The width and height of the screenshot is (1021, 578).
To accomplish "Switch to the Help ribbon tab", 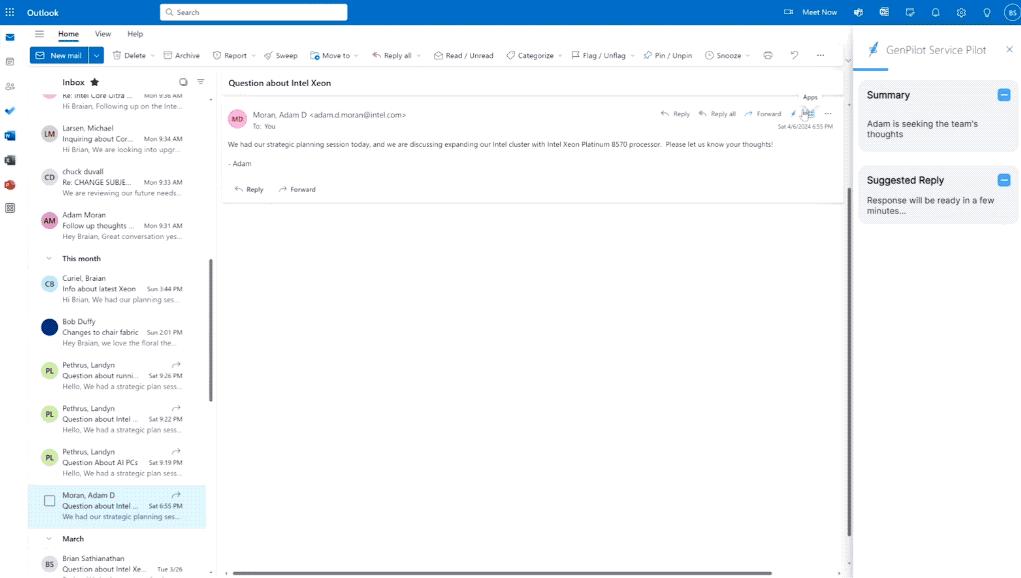I will pyautogui.click(x=135, y=34).
